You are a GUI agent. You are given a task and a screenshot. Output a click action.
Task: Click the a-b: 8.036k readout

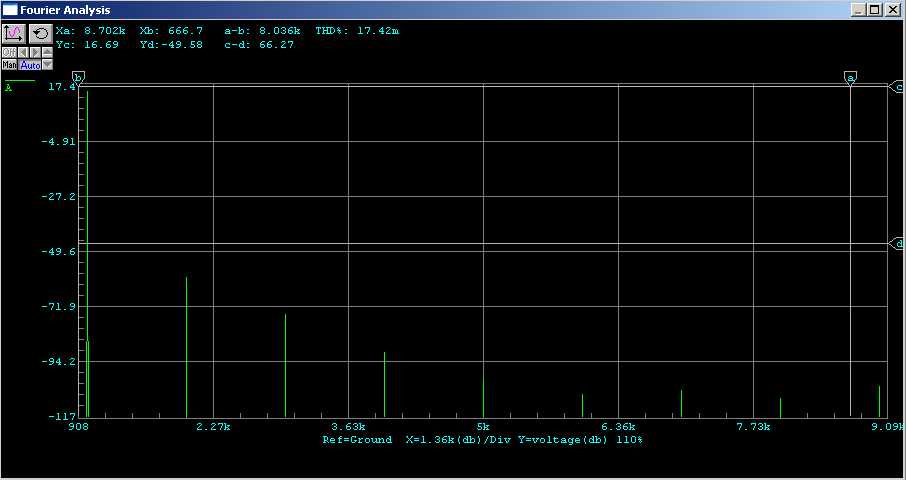[x=263, y=31]
